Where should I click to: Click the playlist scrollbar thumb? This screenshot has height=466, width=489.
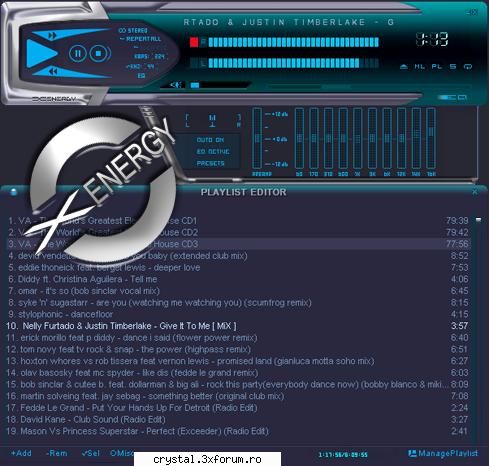[x=478, y=220]
